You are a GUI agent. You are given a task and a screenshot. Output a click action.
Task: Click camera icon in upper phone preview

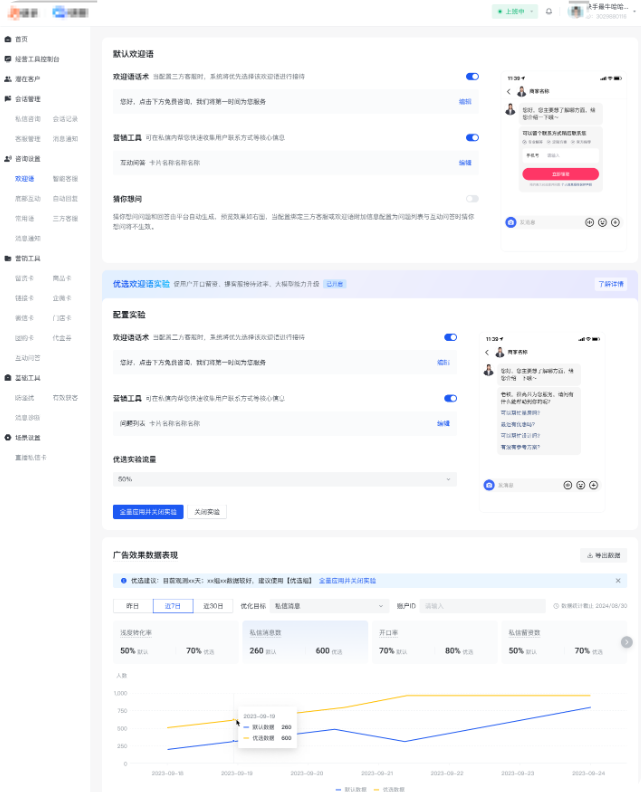tap(511, 222)
